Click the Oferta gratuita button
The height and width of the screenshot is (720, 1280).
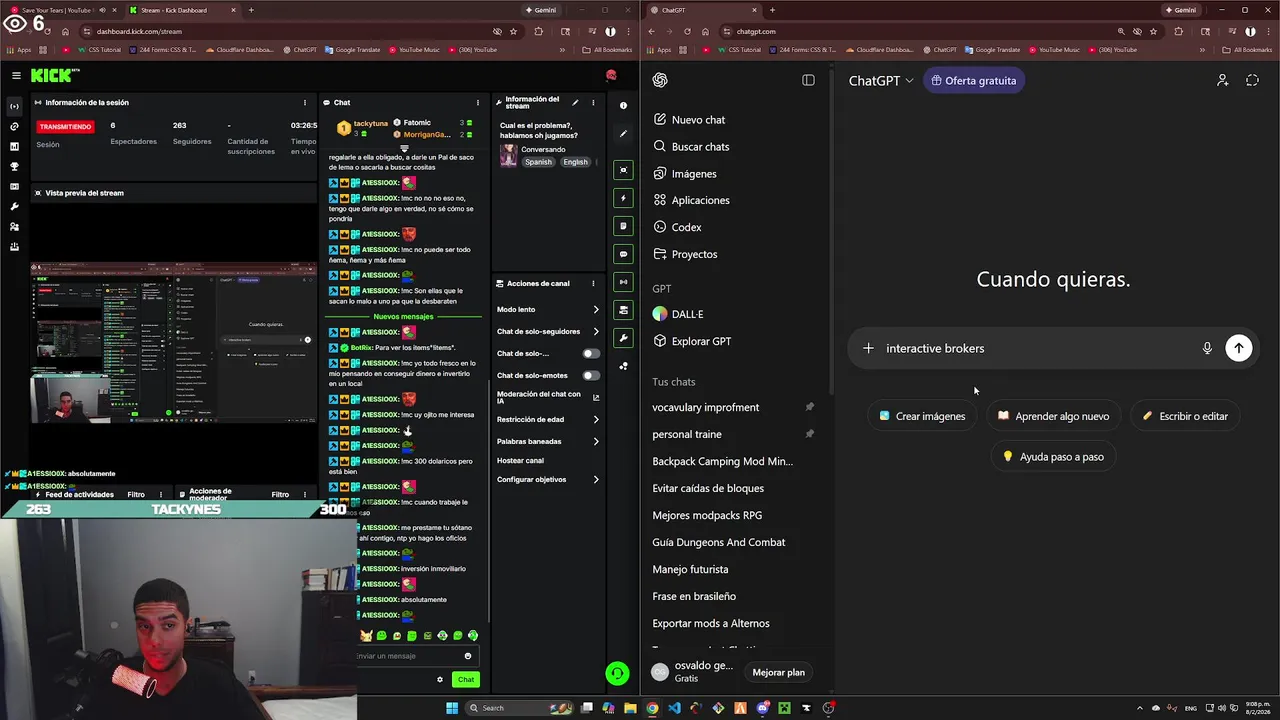click(973, 80)
